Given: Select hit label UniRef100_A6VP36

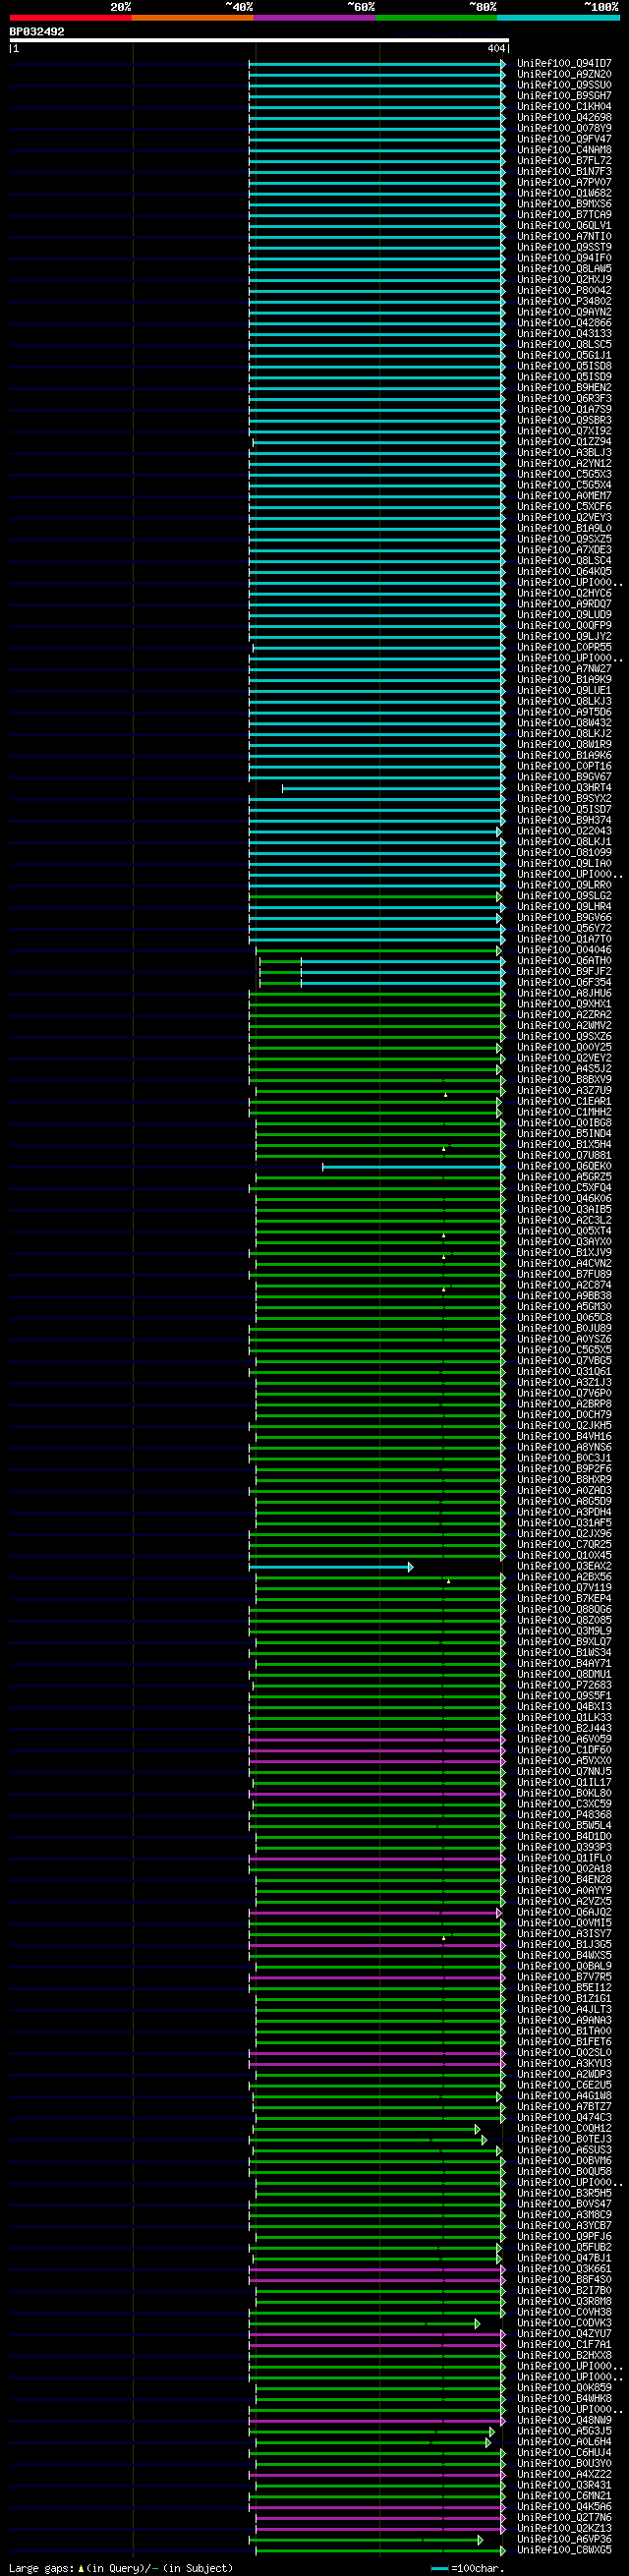Looking at the screenshot, I should click(x=564, y=2539).
